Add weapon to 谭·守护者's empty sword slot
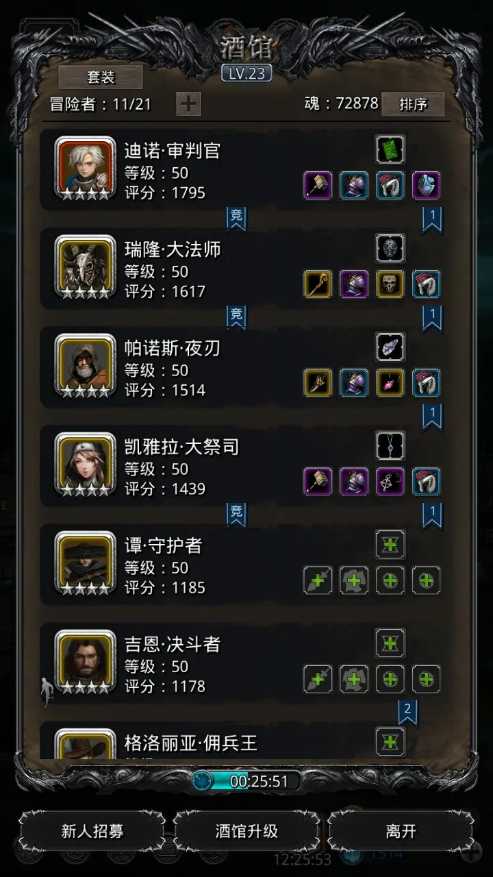This screenshot has height=877, width=493. [318, 581]
